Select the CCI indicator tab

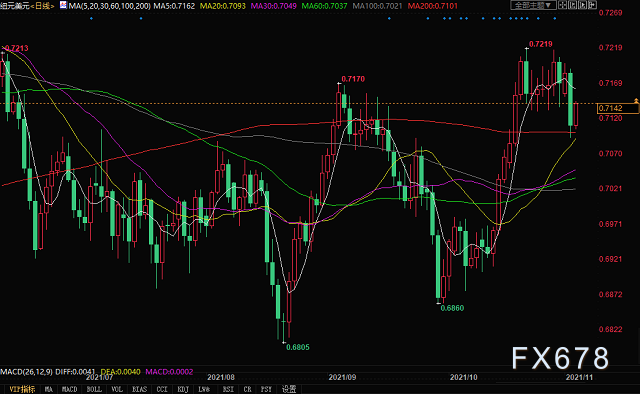point(162,389)
